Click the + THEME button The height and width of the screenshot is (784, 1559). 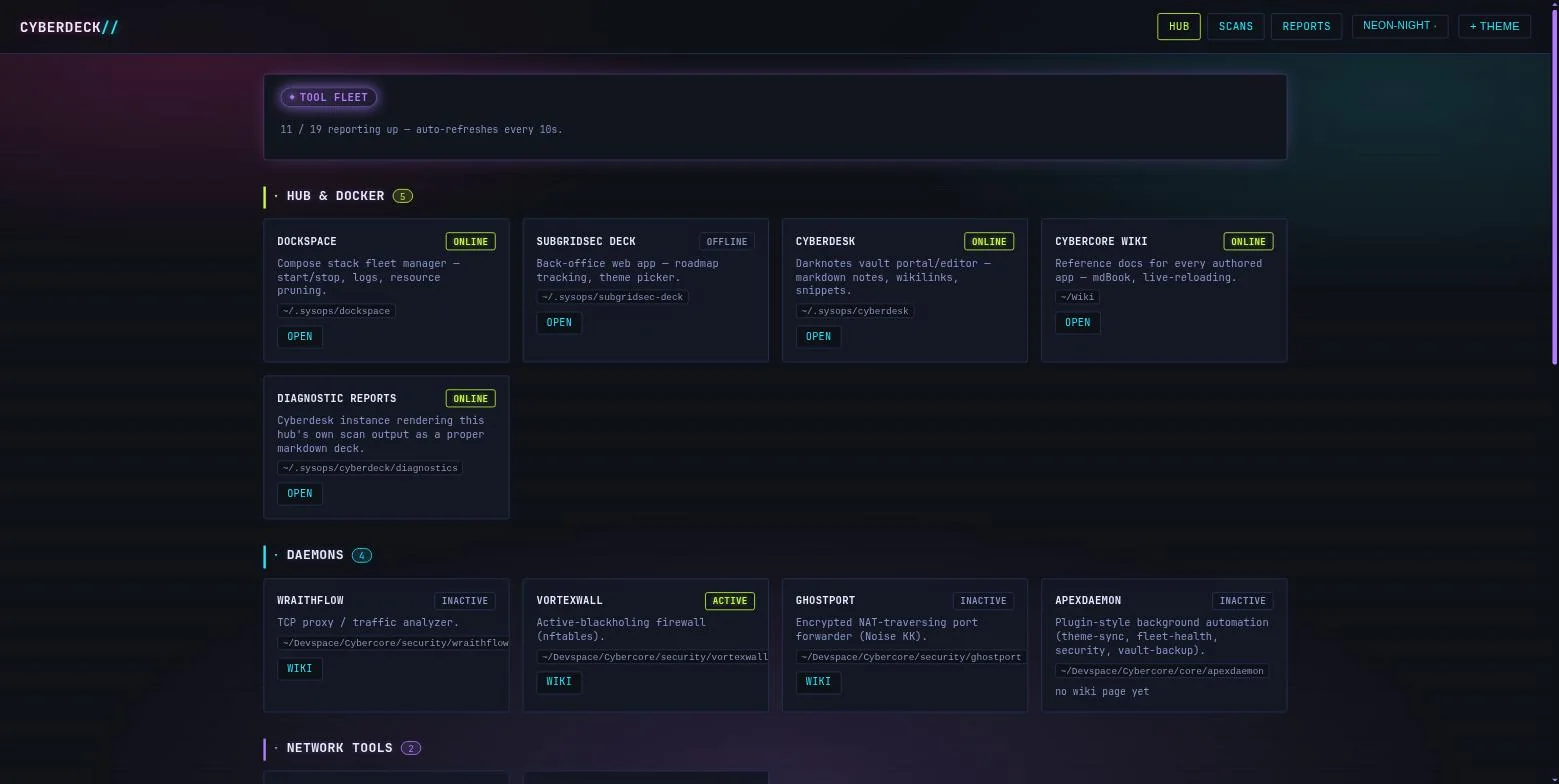(1494, 26)
